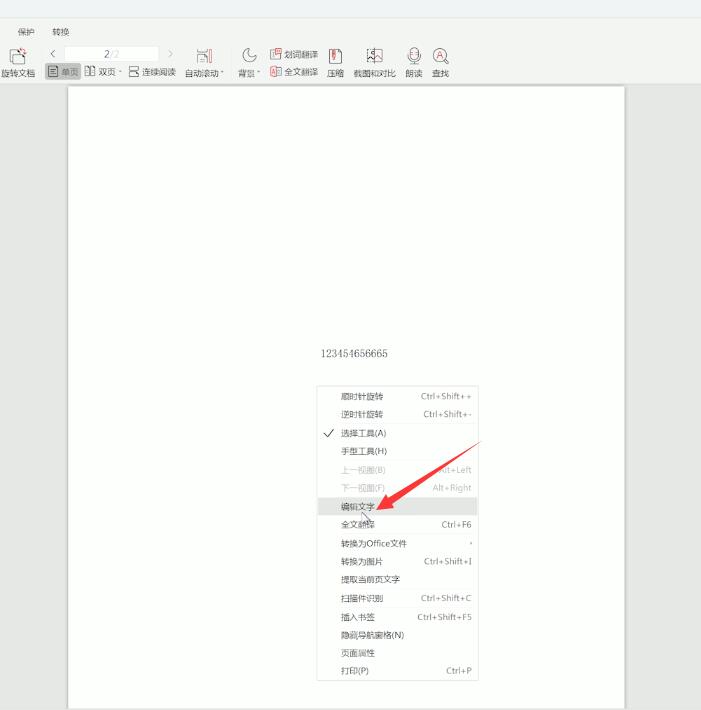This screenshot has height=710, width=701.
Task: Click the Auto Scroll (自动滚动) icon
Action: (204, 56)
